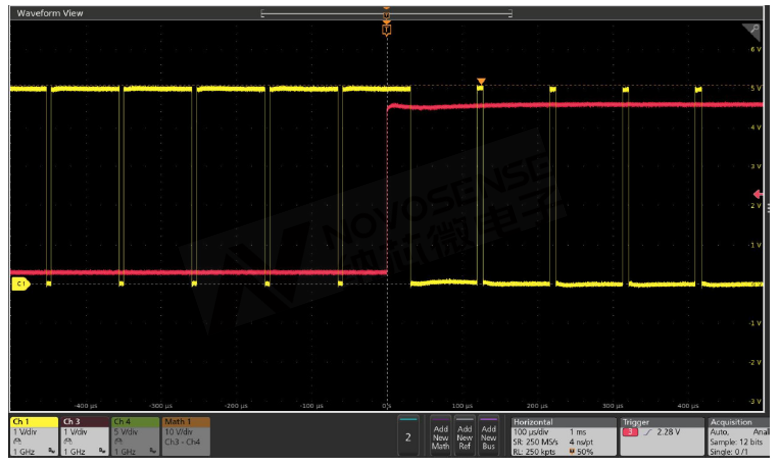Select the trigger level arrow on right edge
Viewport: 778px width, 465px height.
[768, 193]
